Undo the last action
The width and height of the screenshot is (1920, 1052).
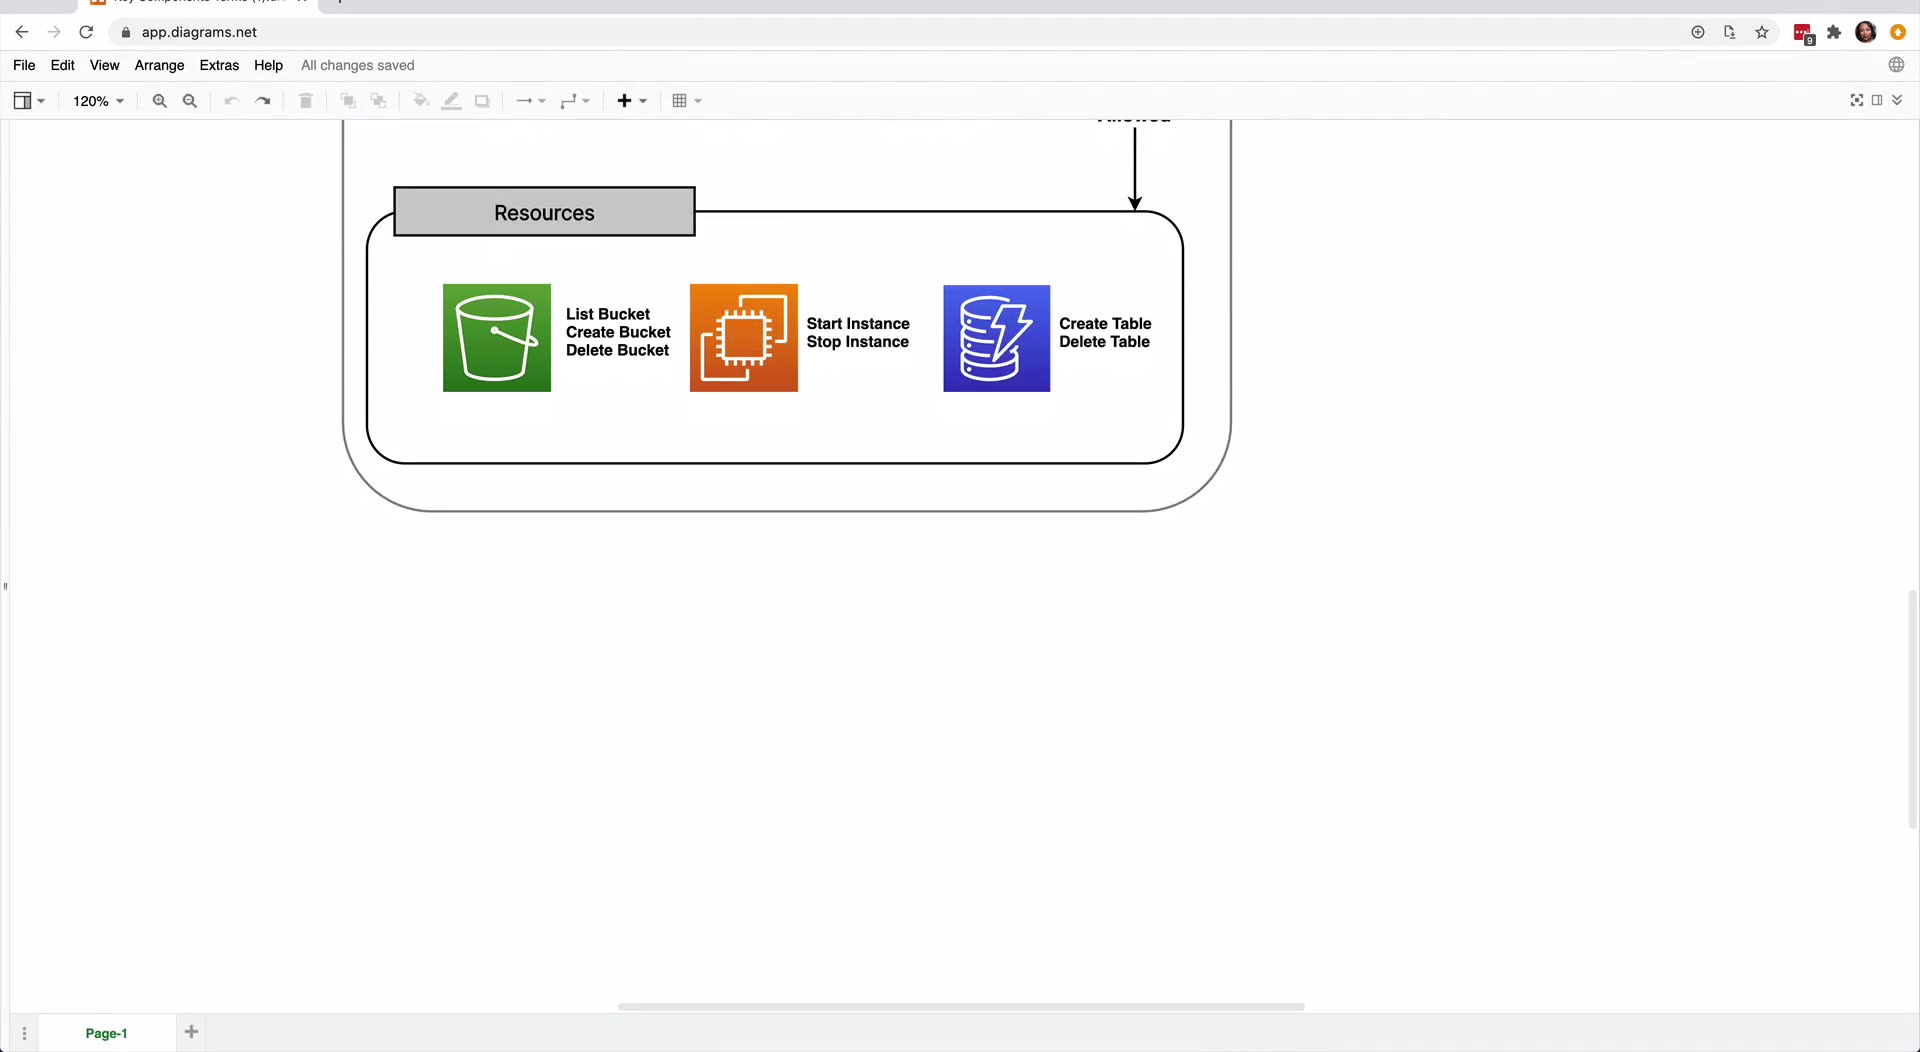click(231, 101)
